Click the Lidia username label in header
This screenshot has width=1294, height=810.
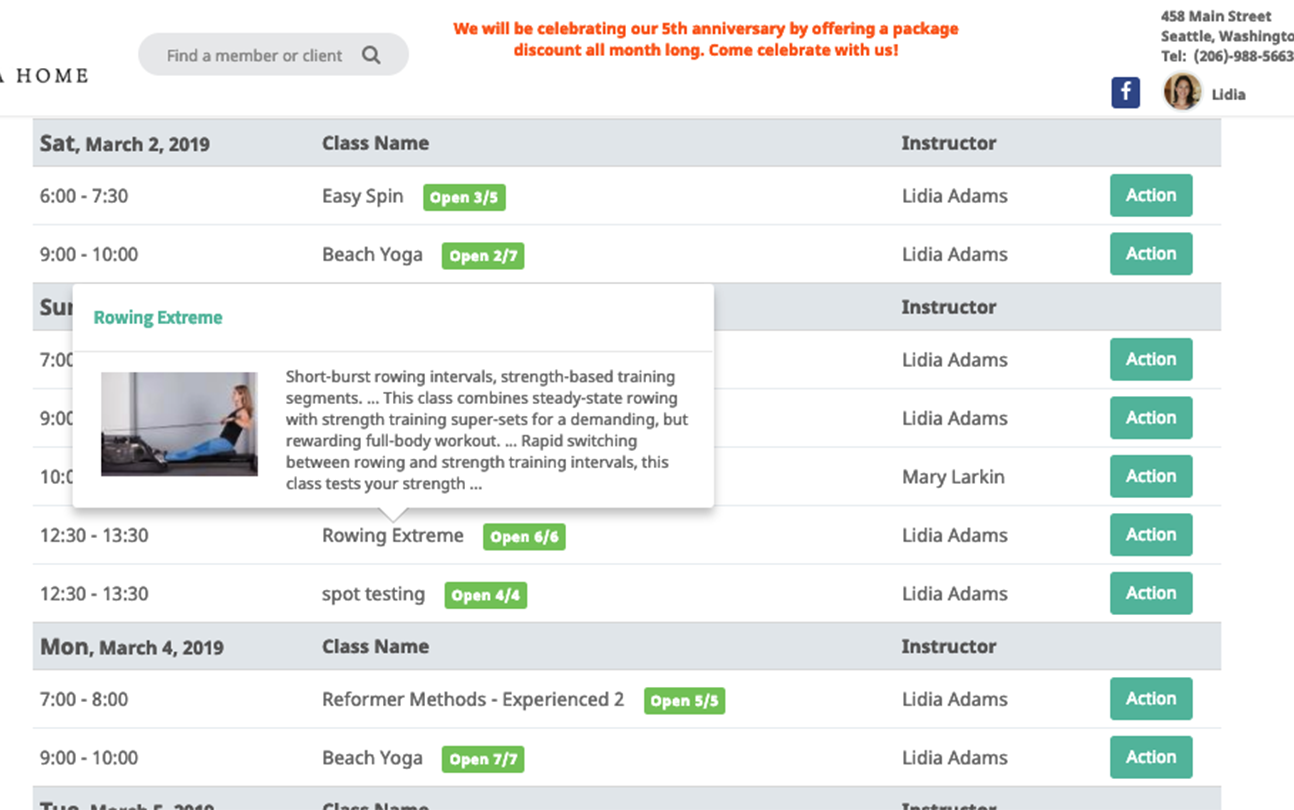click(x=1228, y=95)
